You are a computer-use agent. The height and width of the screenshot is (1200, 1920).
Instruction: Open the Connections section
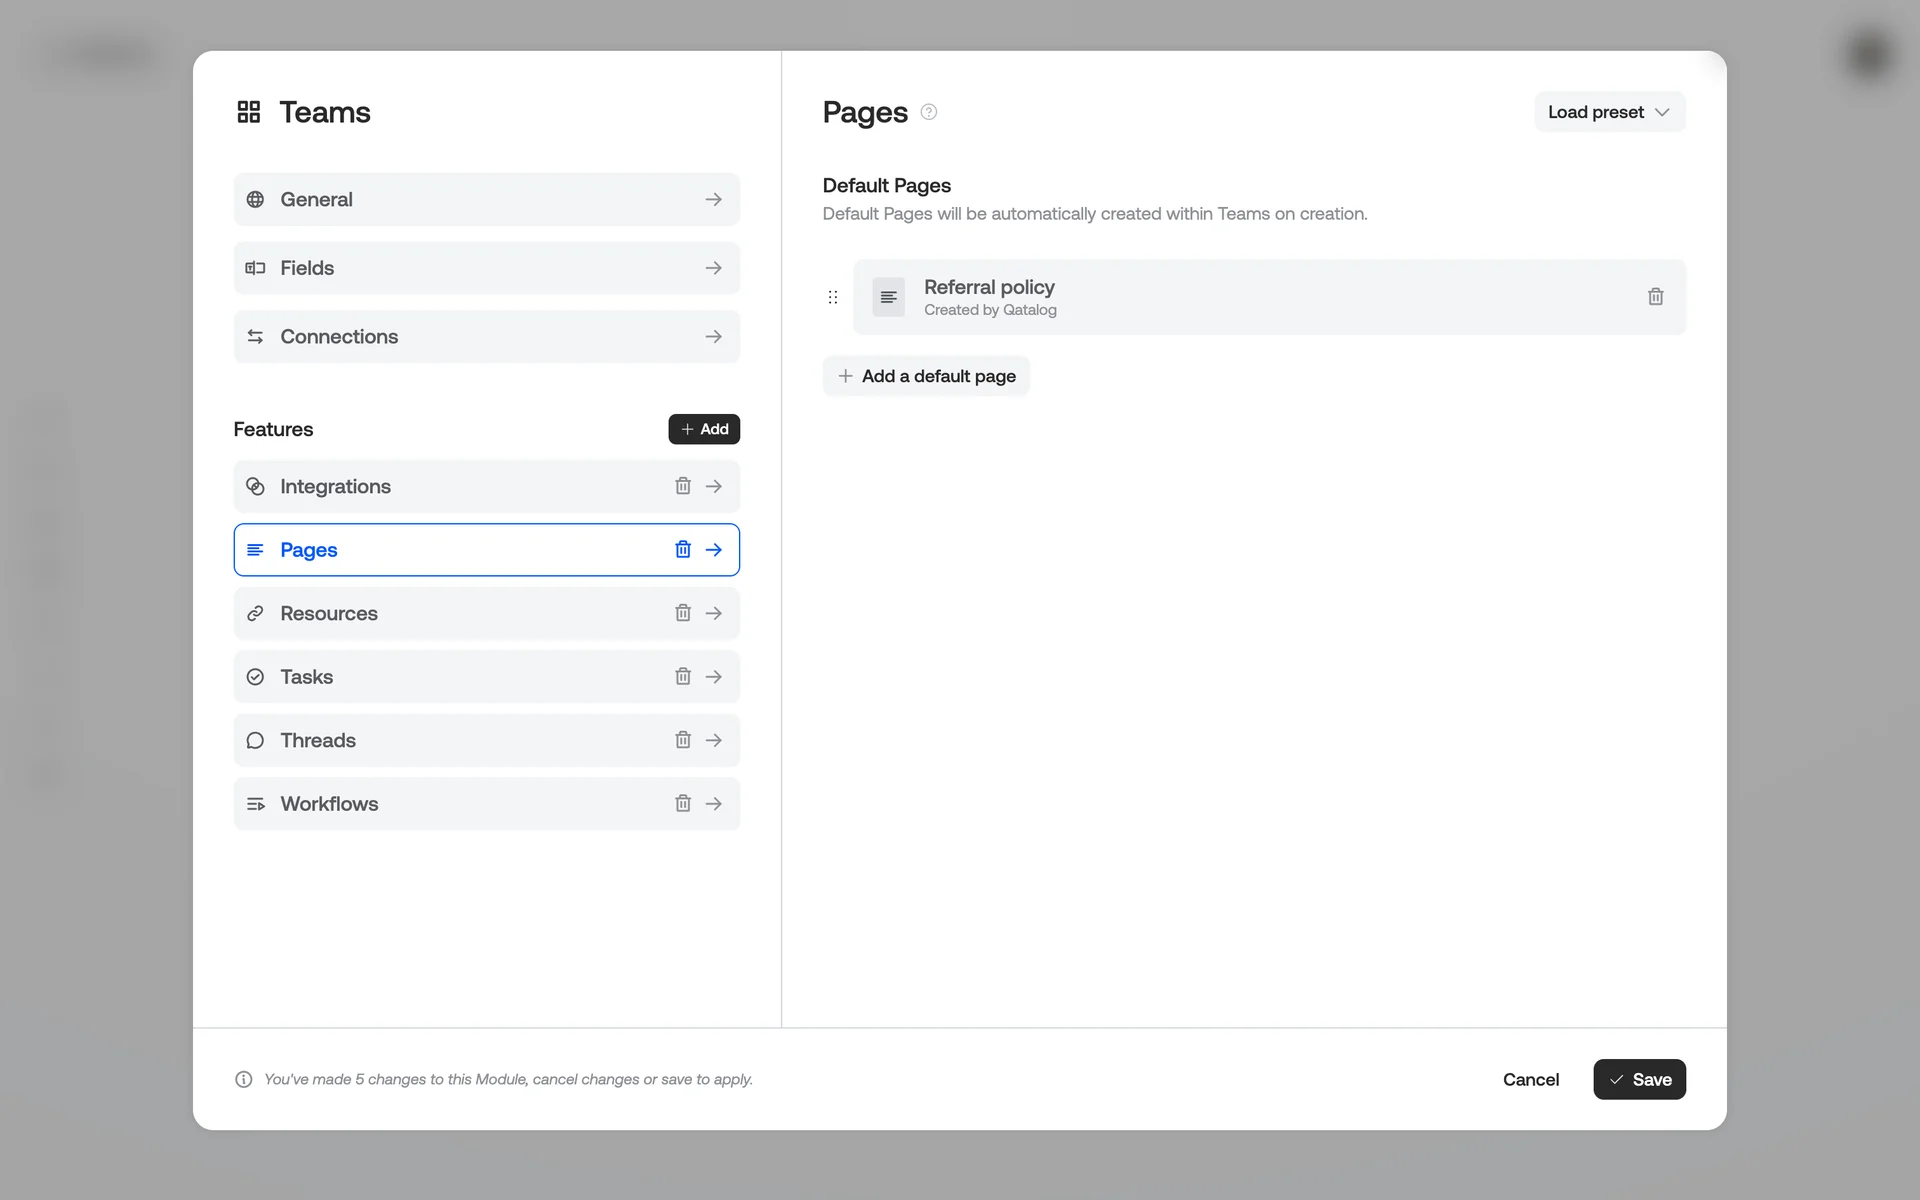[486, 337]
